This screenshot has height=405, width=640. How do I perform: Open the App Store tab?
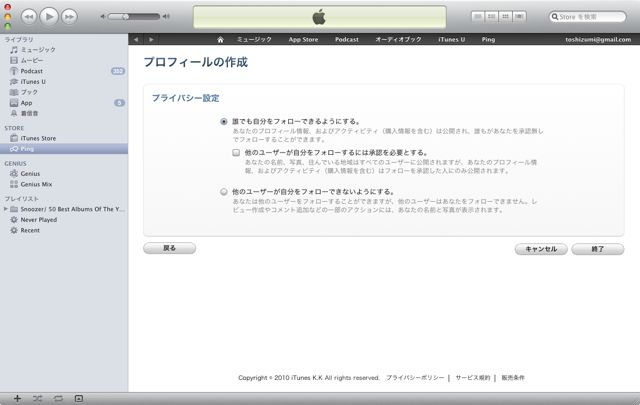click(303, 40)
